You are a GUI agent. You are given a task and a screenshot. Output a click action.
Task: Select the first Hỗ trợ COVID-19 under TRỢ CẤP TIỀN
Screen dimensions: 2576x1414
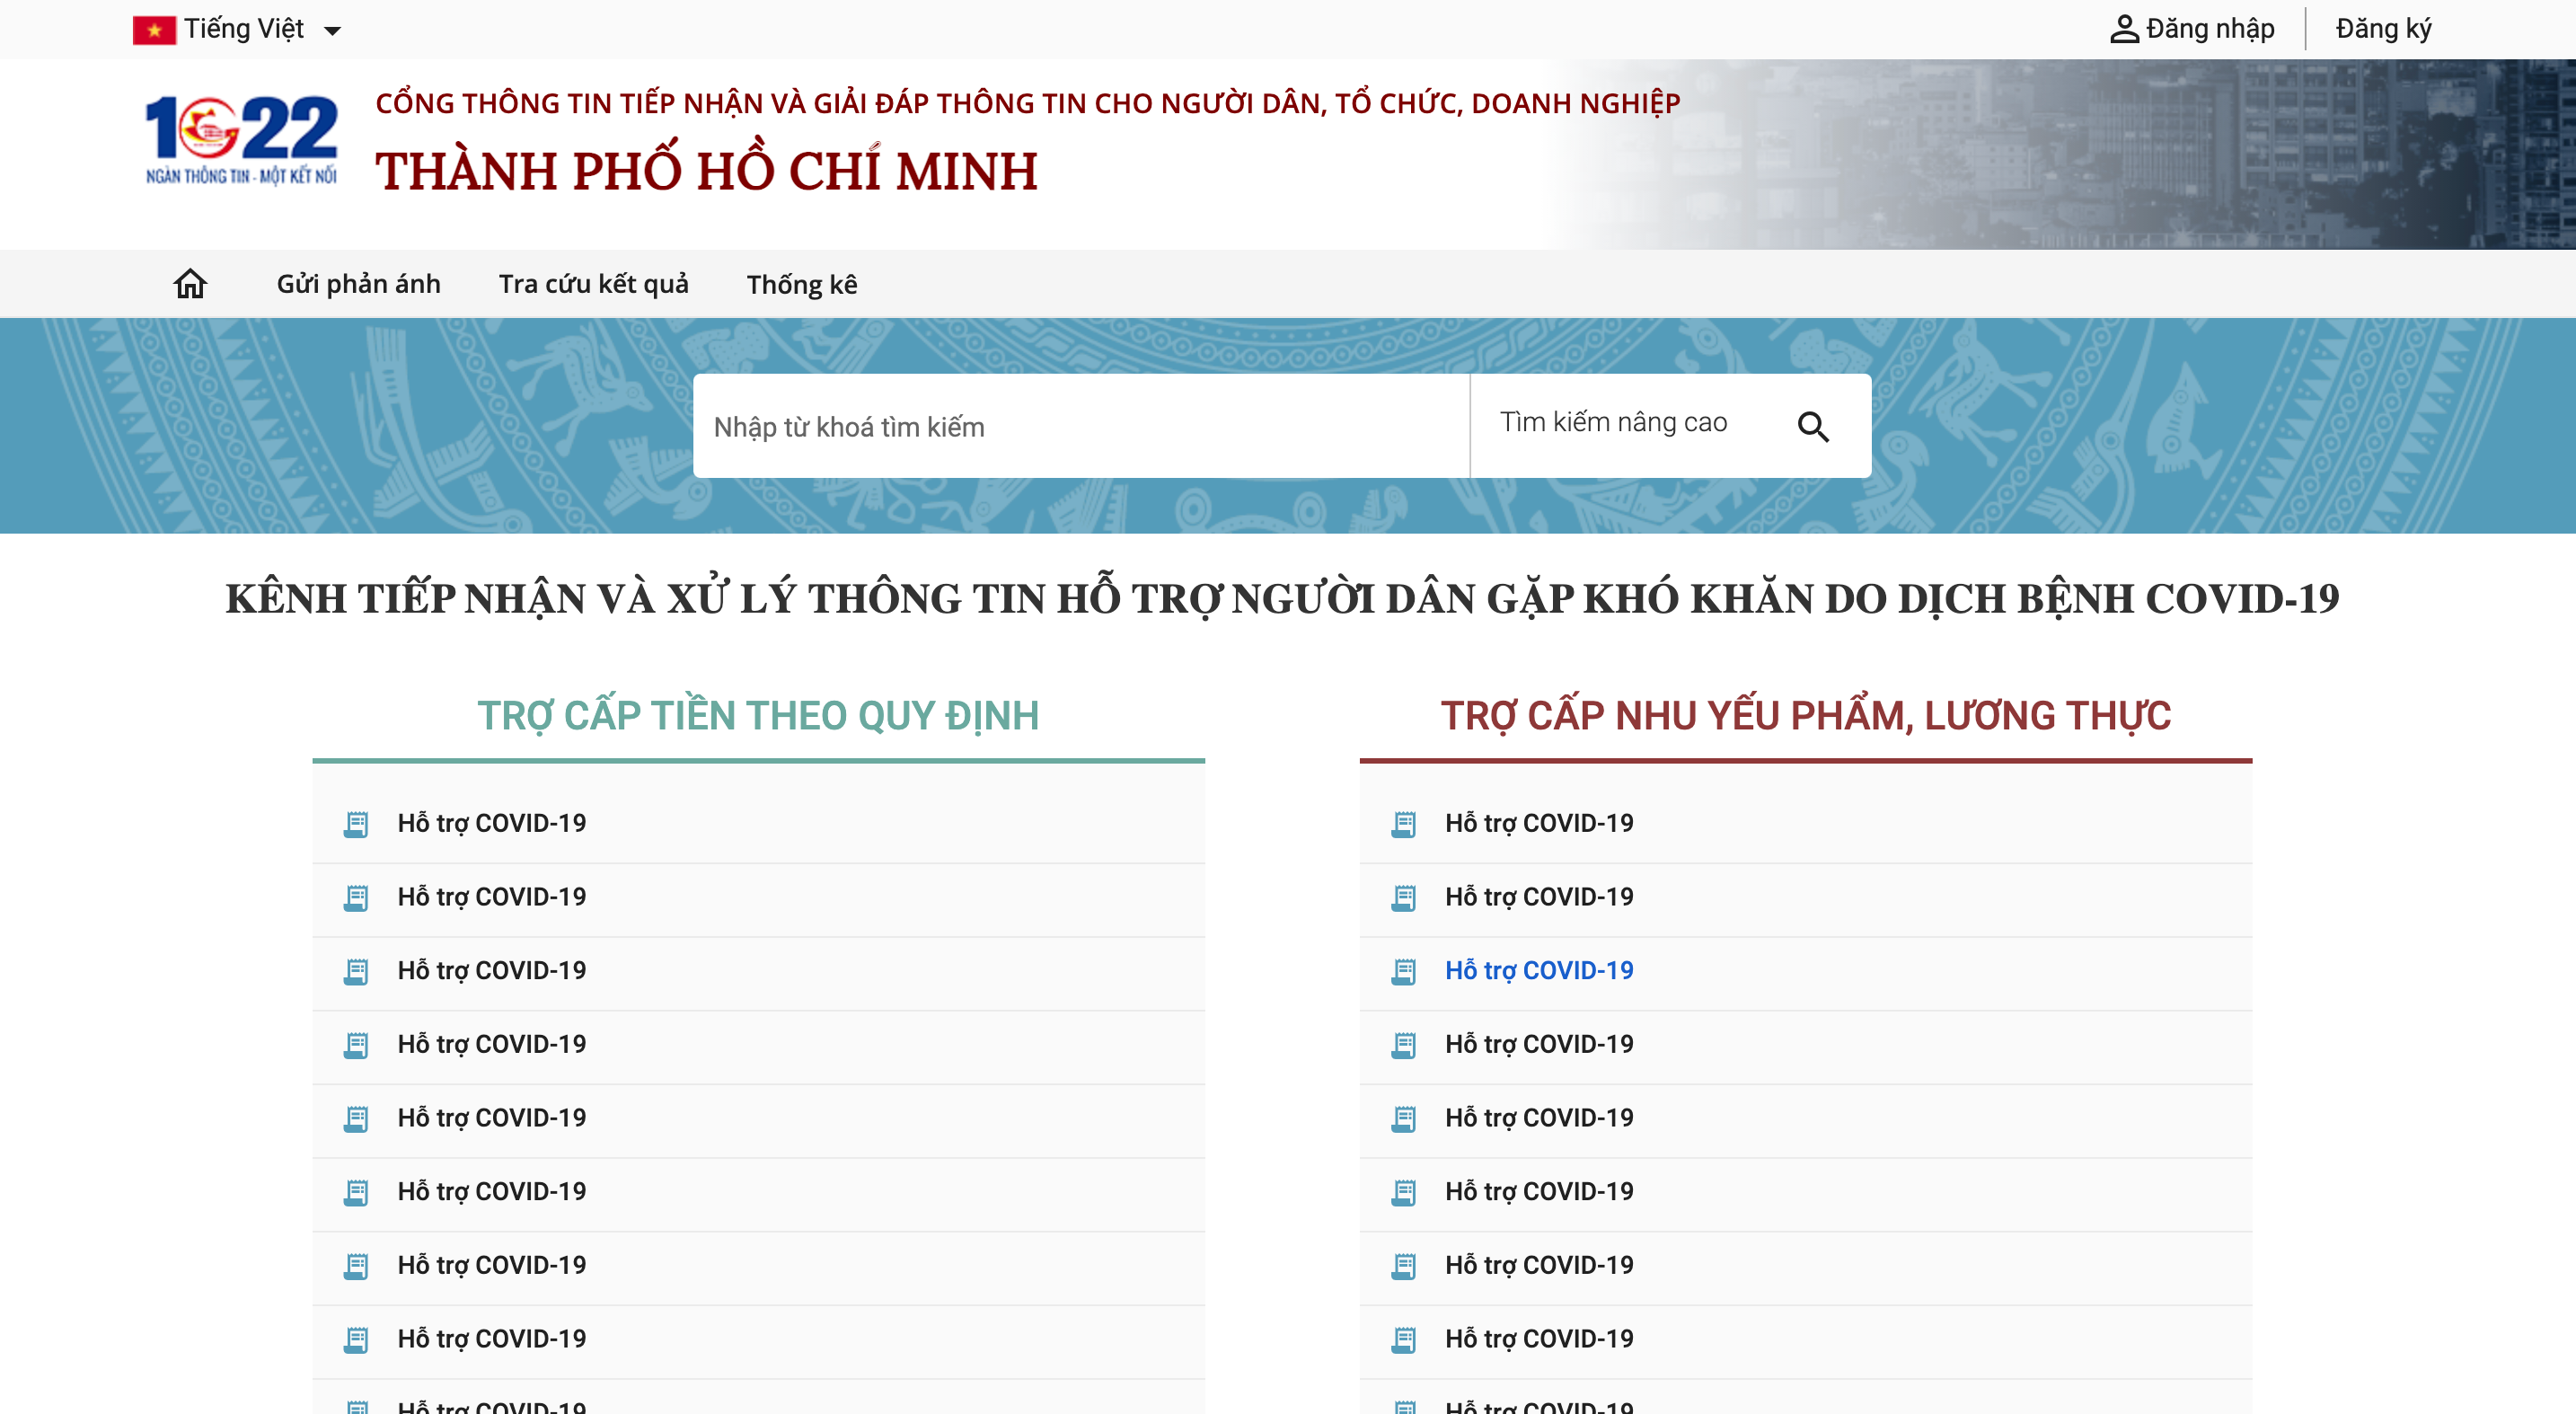[x=492, y=823]
